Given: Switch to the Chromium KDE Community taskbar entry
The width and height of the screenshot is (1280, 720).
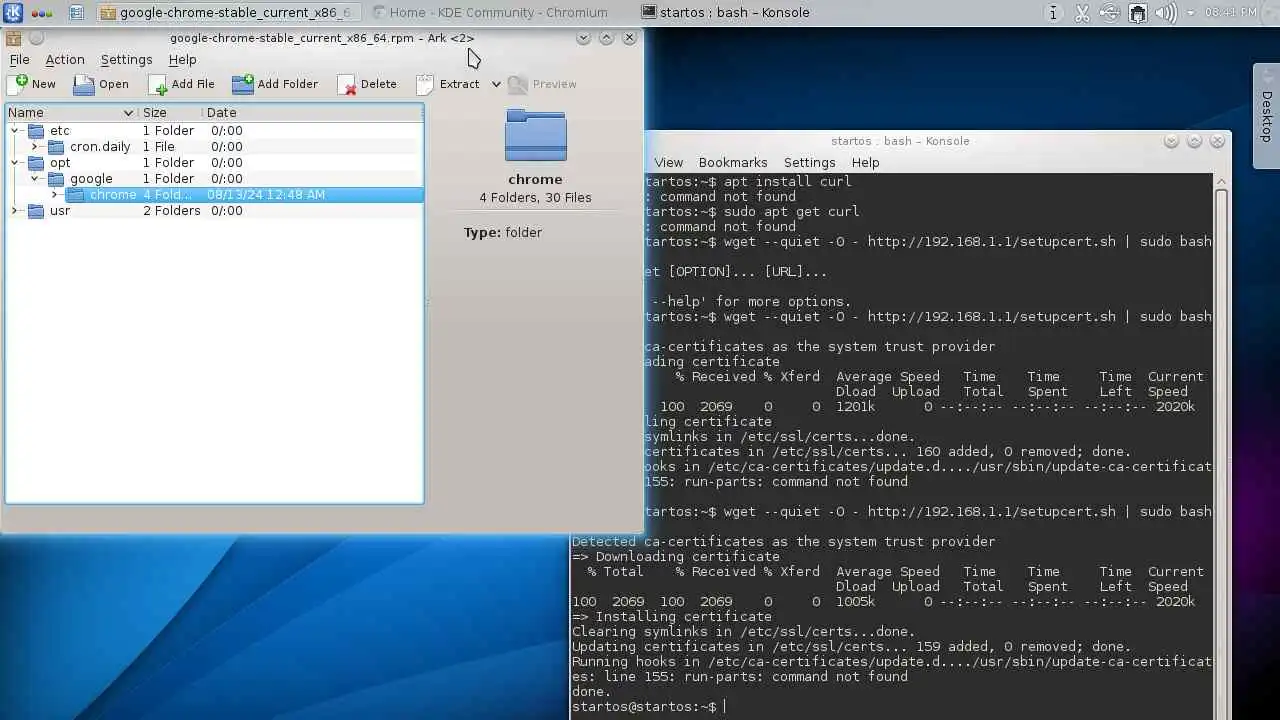Looking at the screenshot, I should pyautogui.click(x=490, y=13).
